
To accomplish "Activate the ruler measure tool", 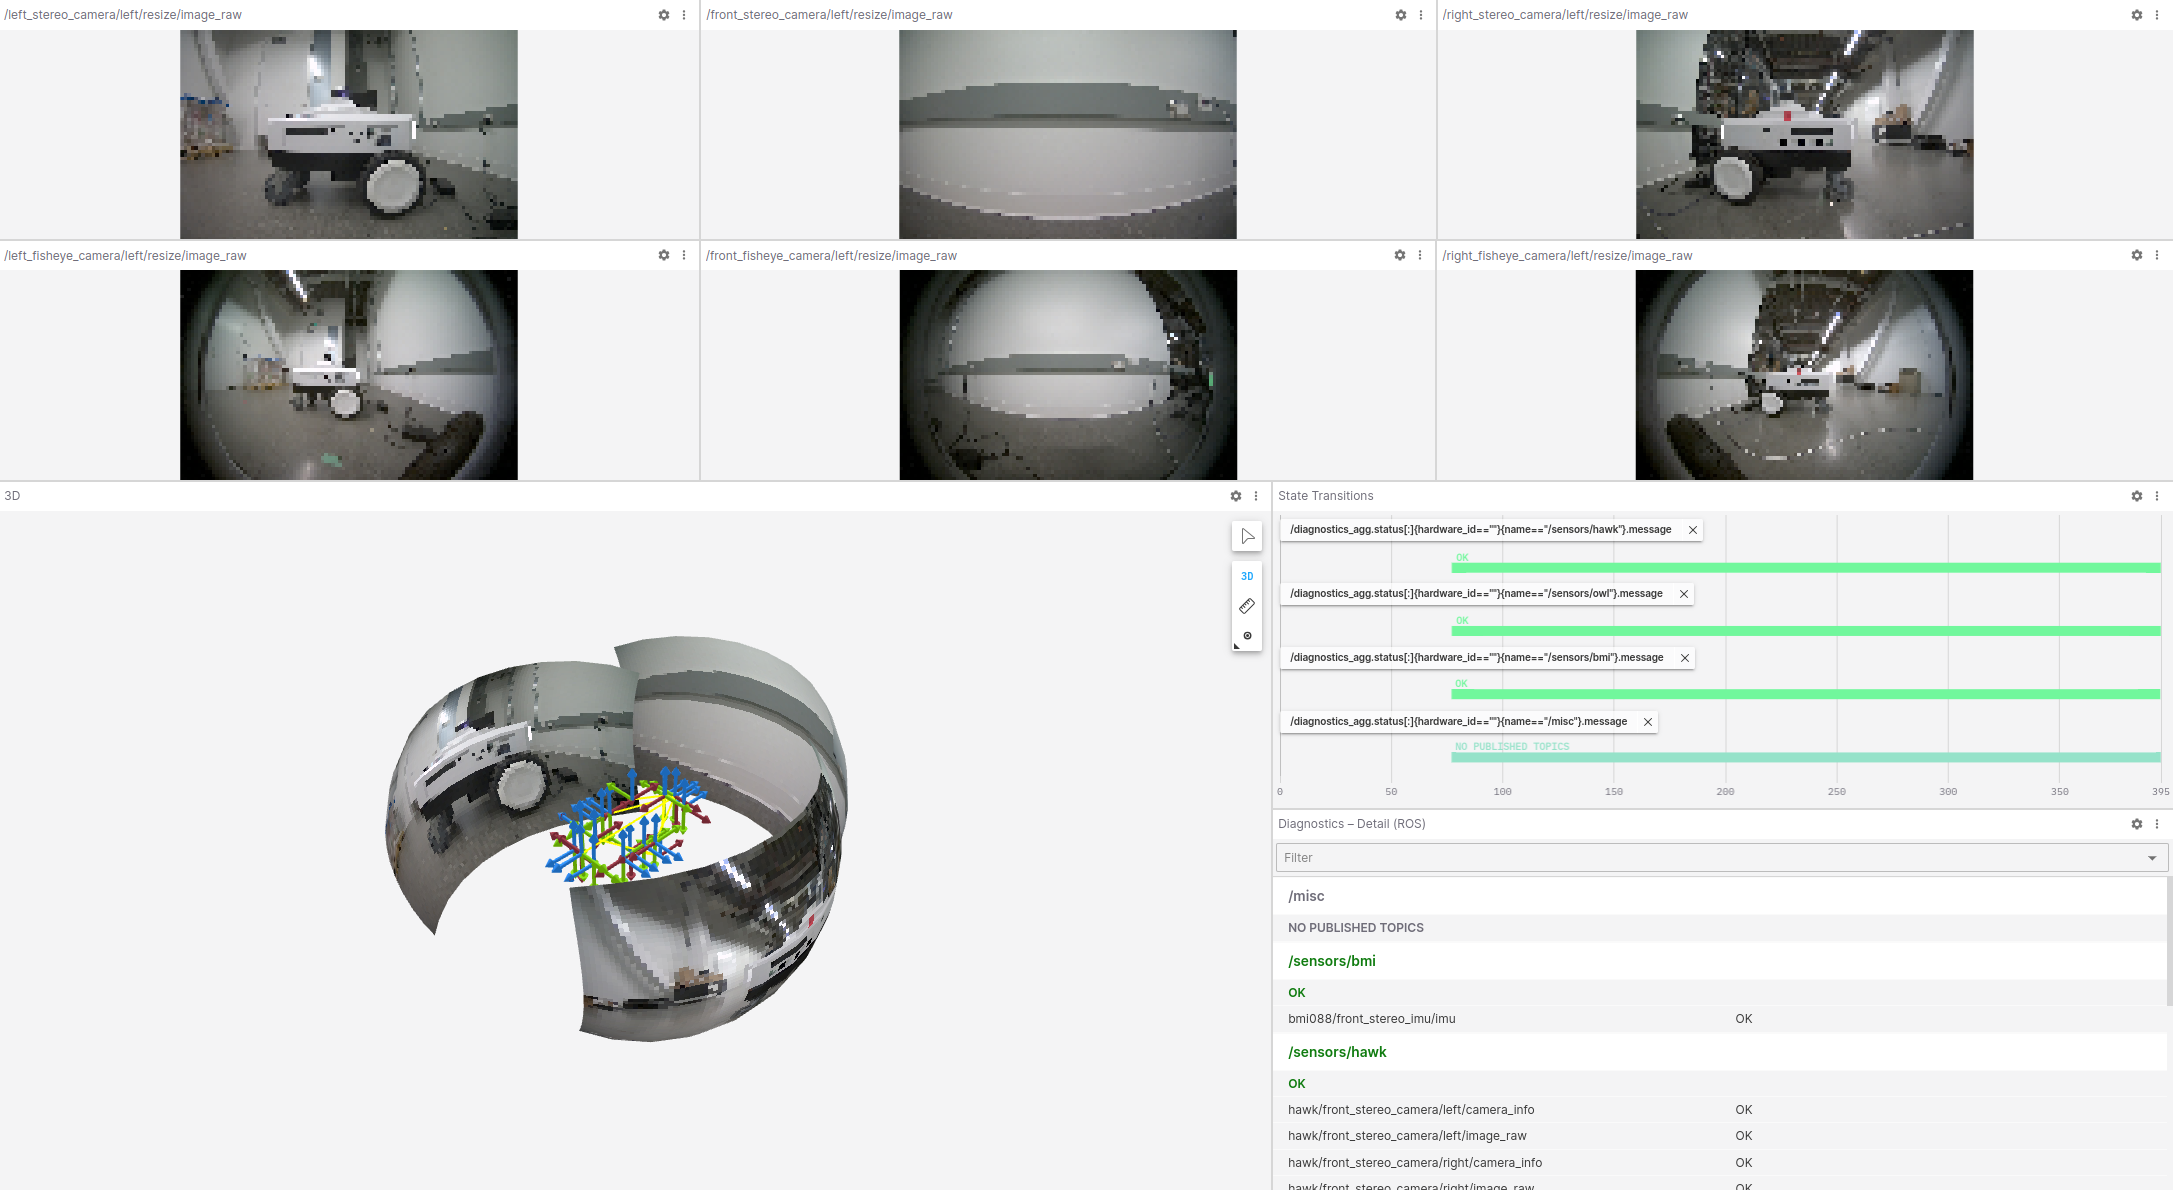I will pyautogui.click(x=1247, y=606).
